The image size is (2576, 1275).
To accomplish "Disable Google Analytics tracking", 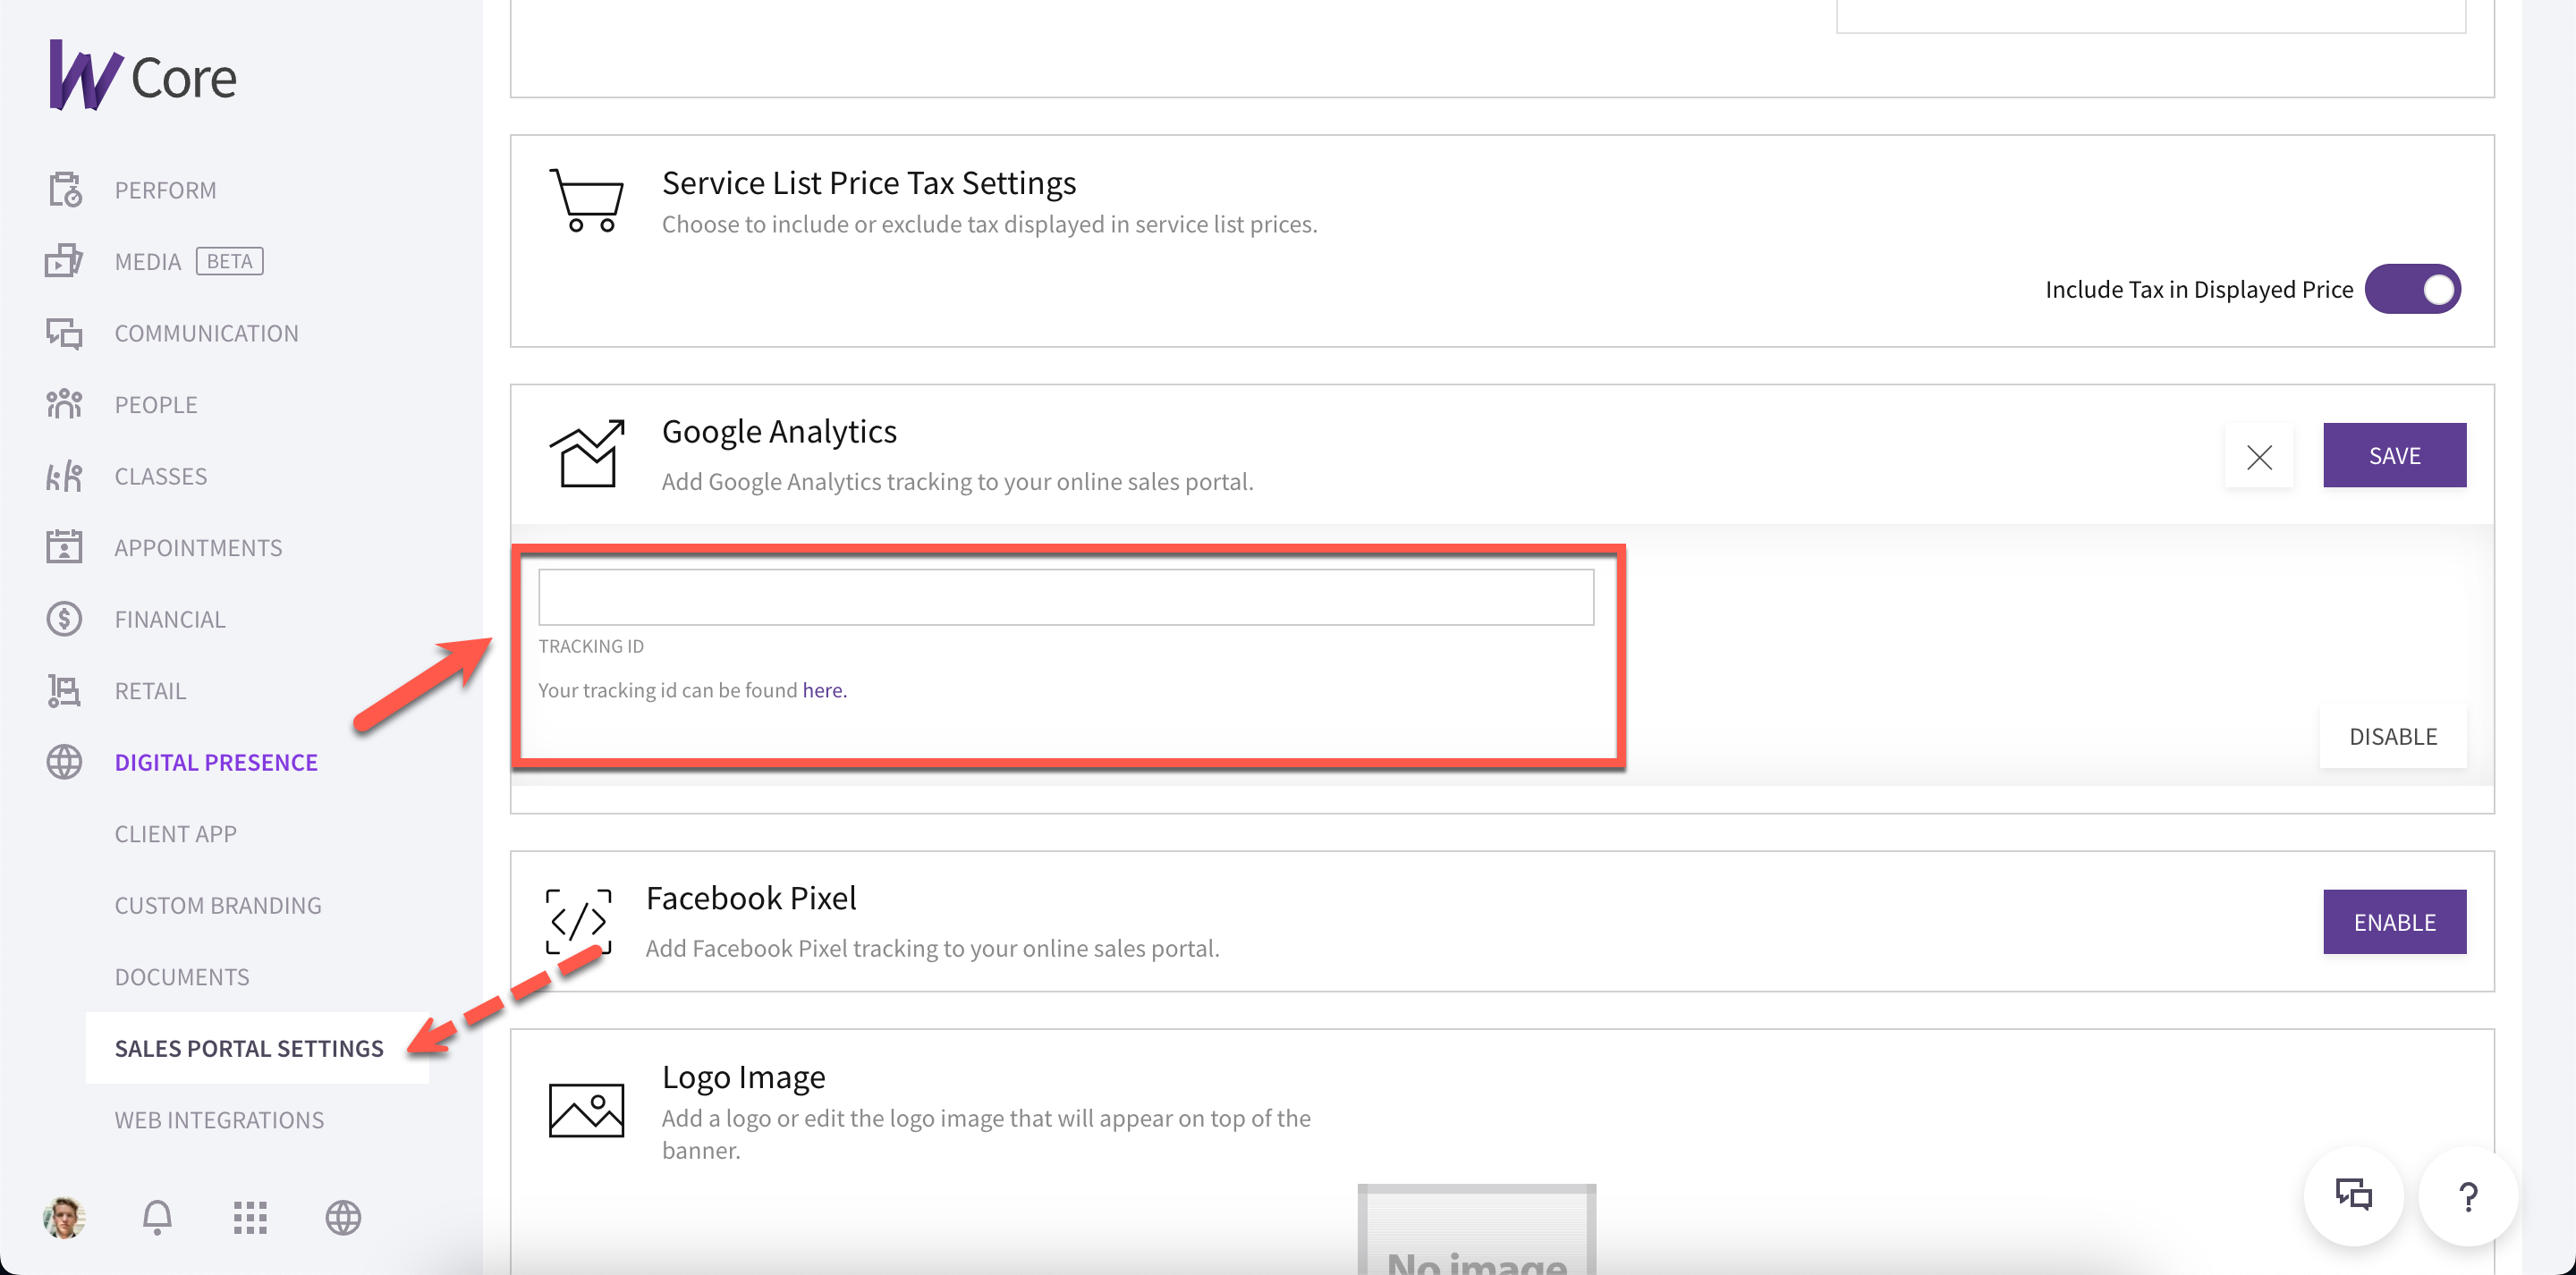I will [x=2392, y=736].
